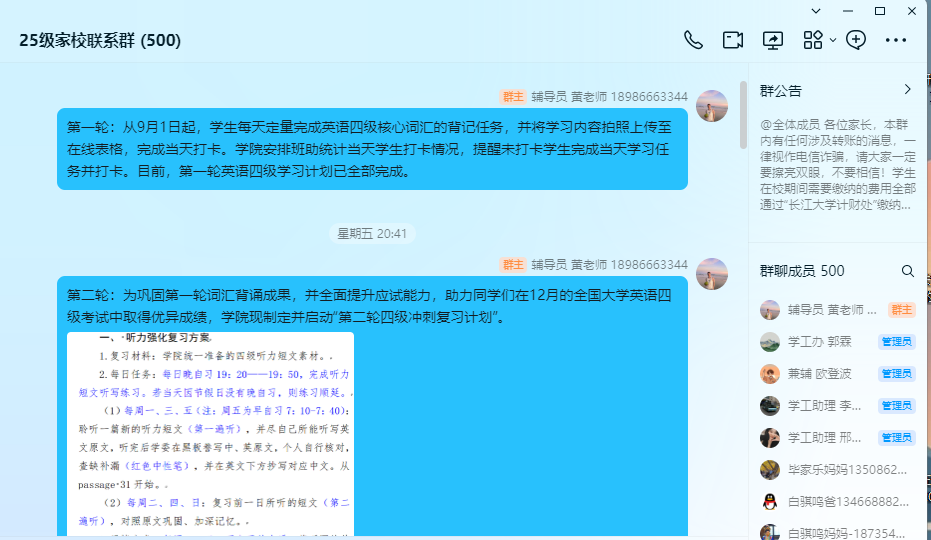Start a group voice call
The image size is (931, 540).
(x=693, y=40)
